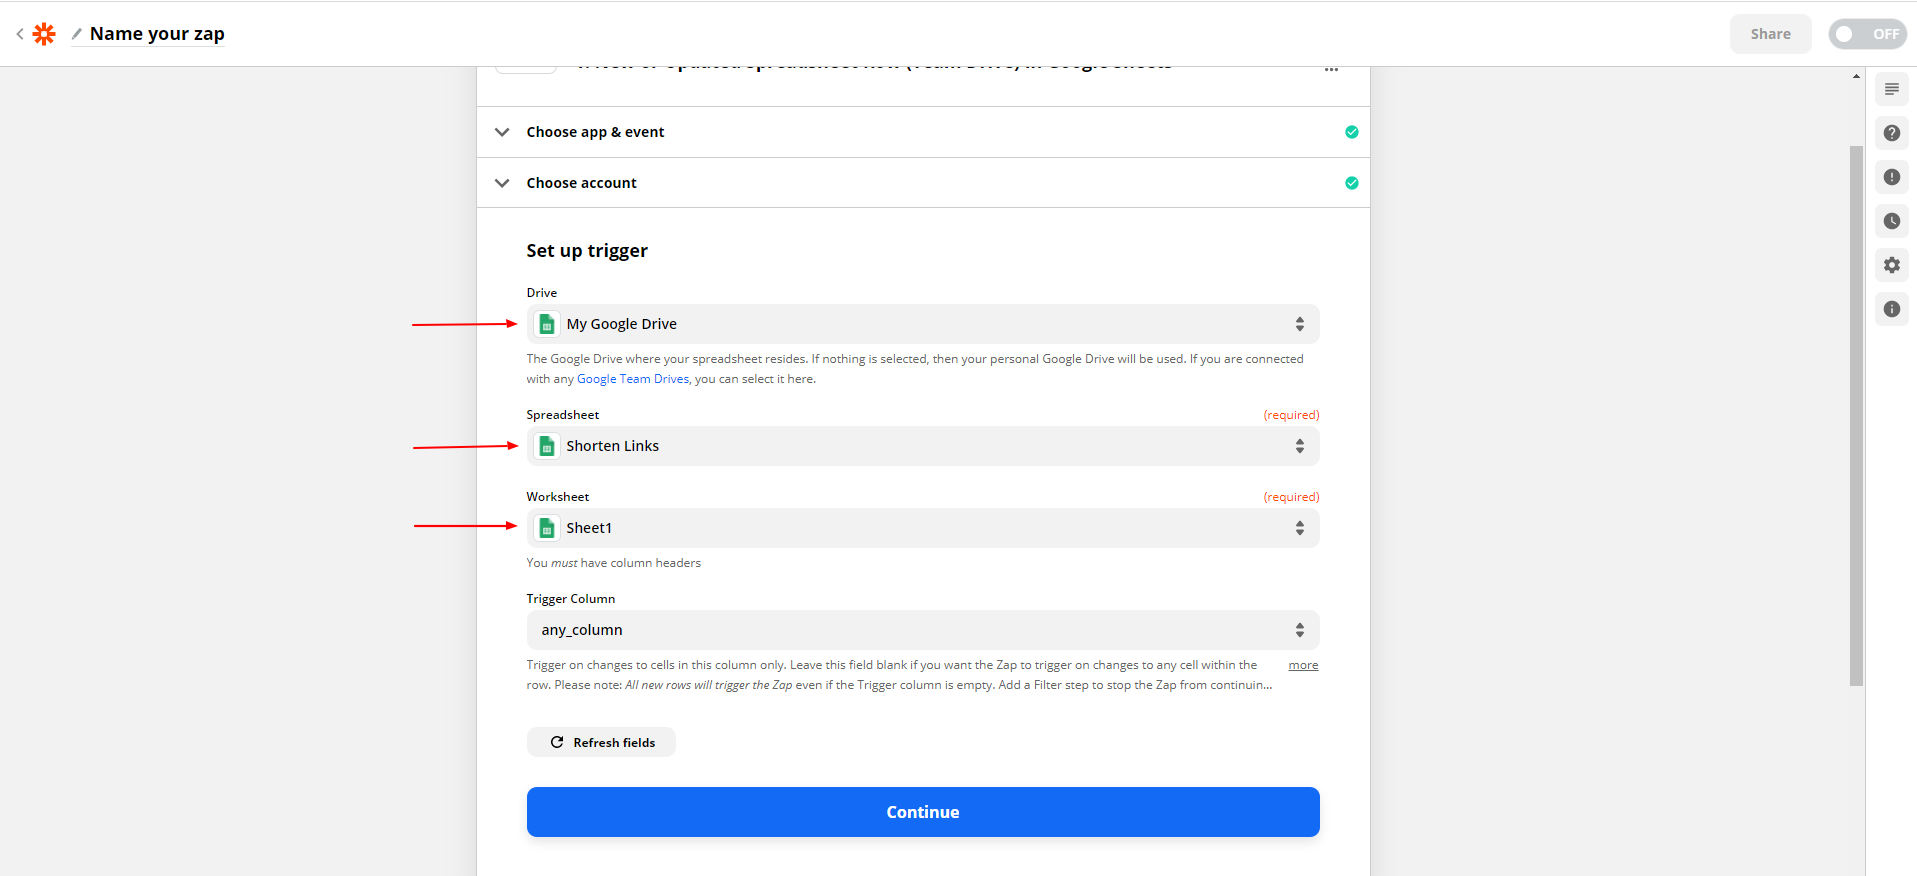Open the Drive dropdown showing My Google Drive
Image resolution: width=1917 pixels, height=876 pixels.
pyautogui.click(x=922, y=324)
